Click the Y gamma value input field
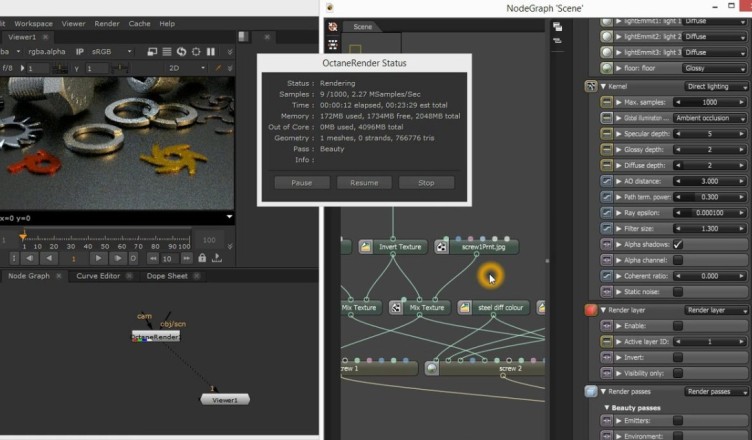 click(97, 69)
